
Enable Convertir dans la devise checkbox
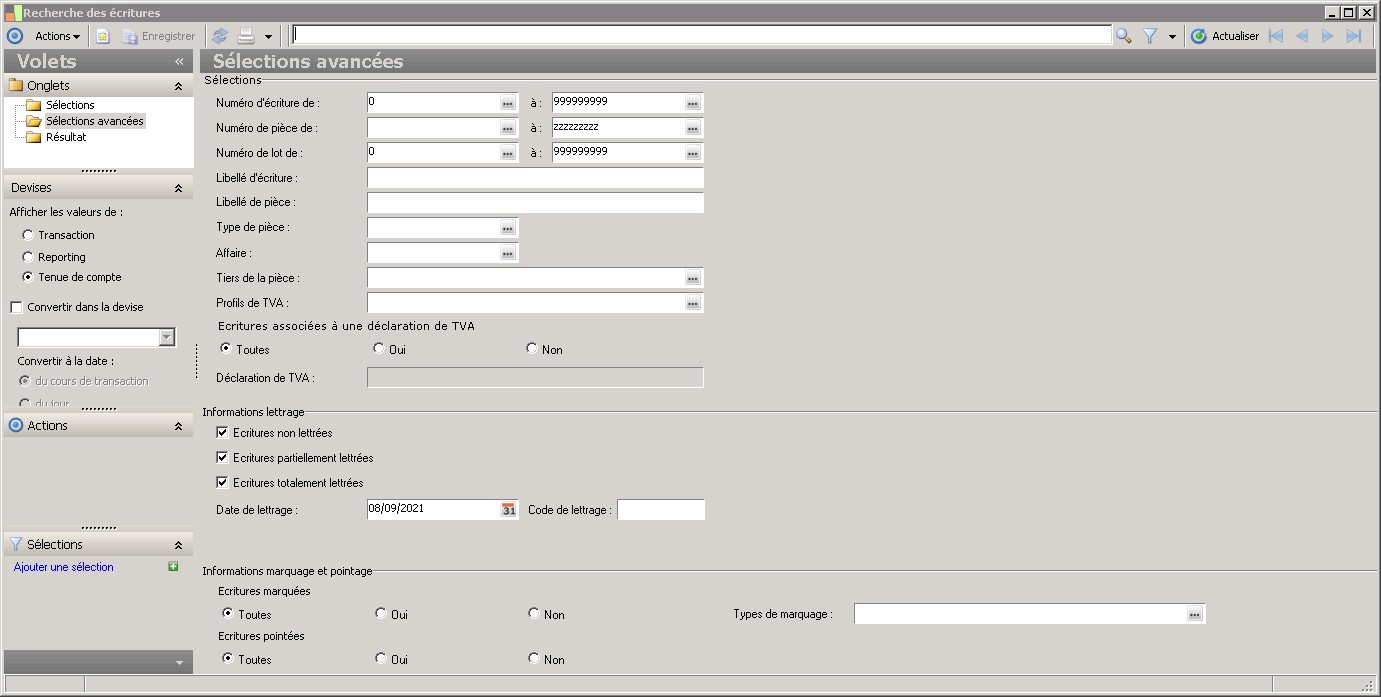pos(16,307)
